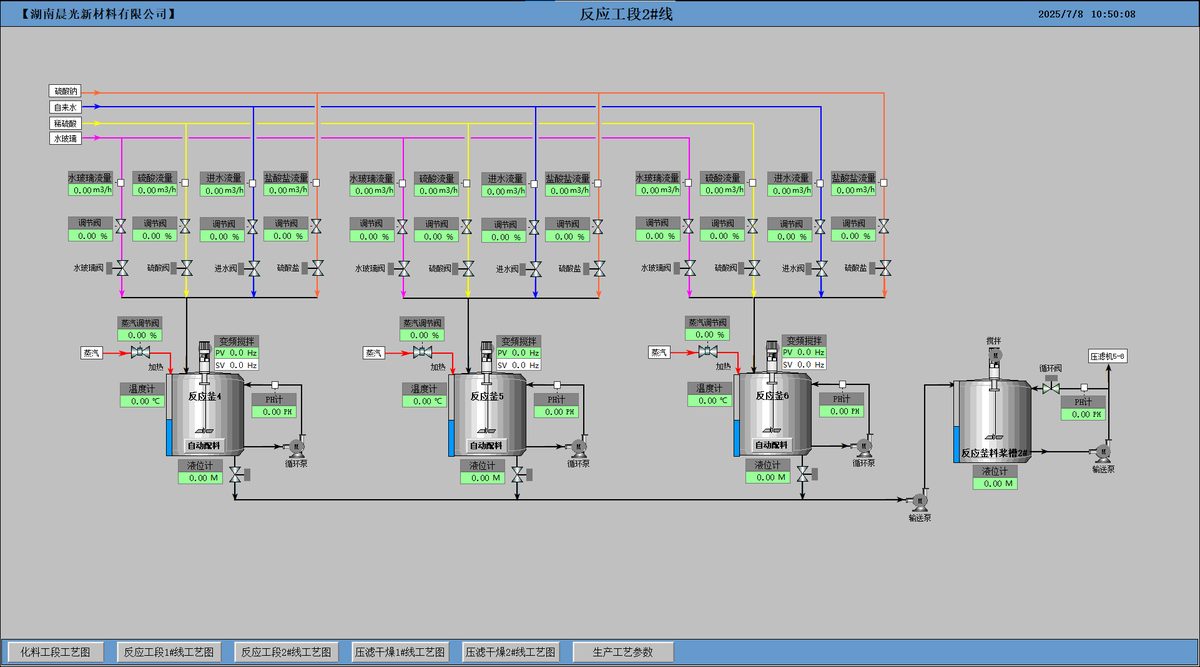Click the date and time display

[x=1086, y=14]
